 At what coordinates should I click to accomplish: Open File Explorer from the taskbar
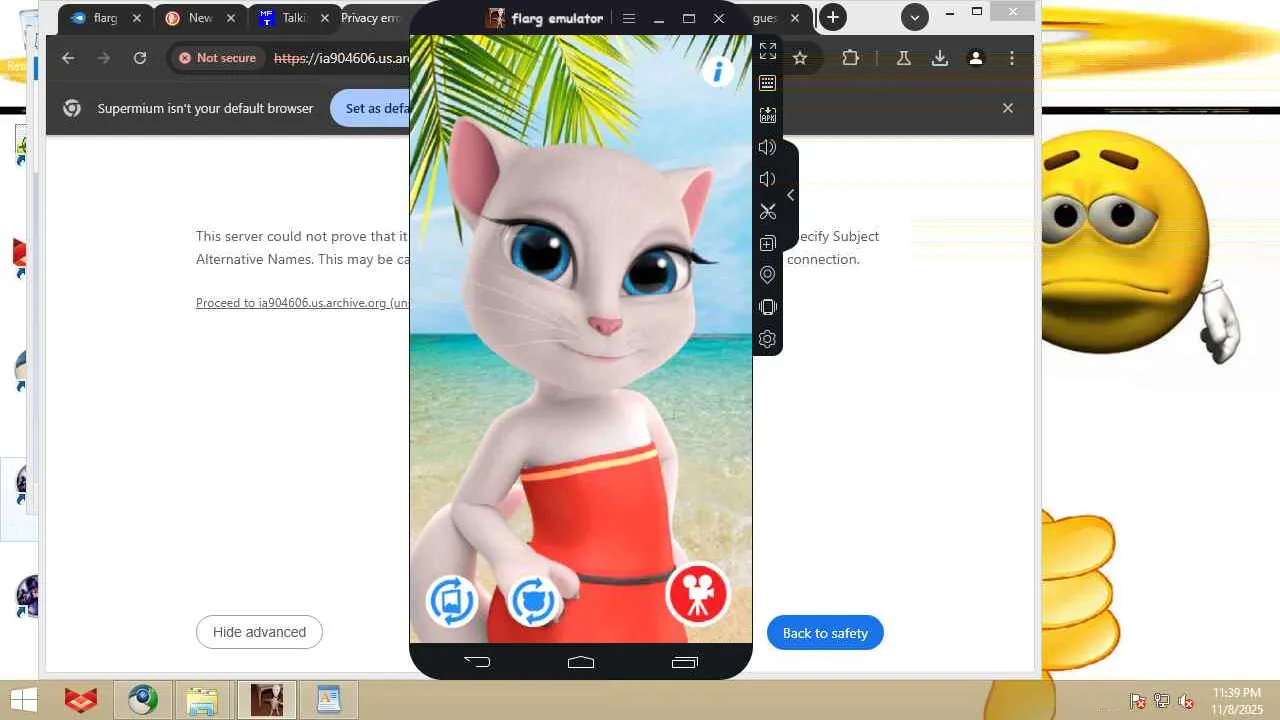[203, 701]
